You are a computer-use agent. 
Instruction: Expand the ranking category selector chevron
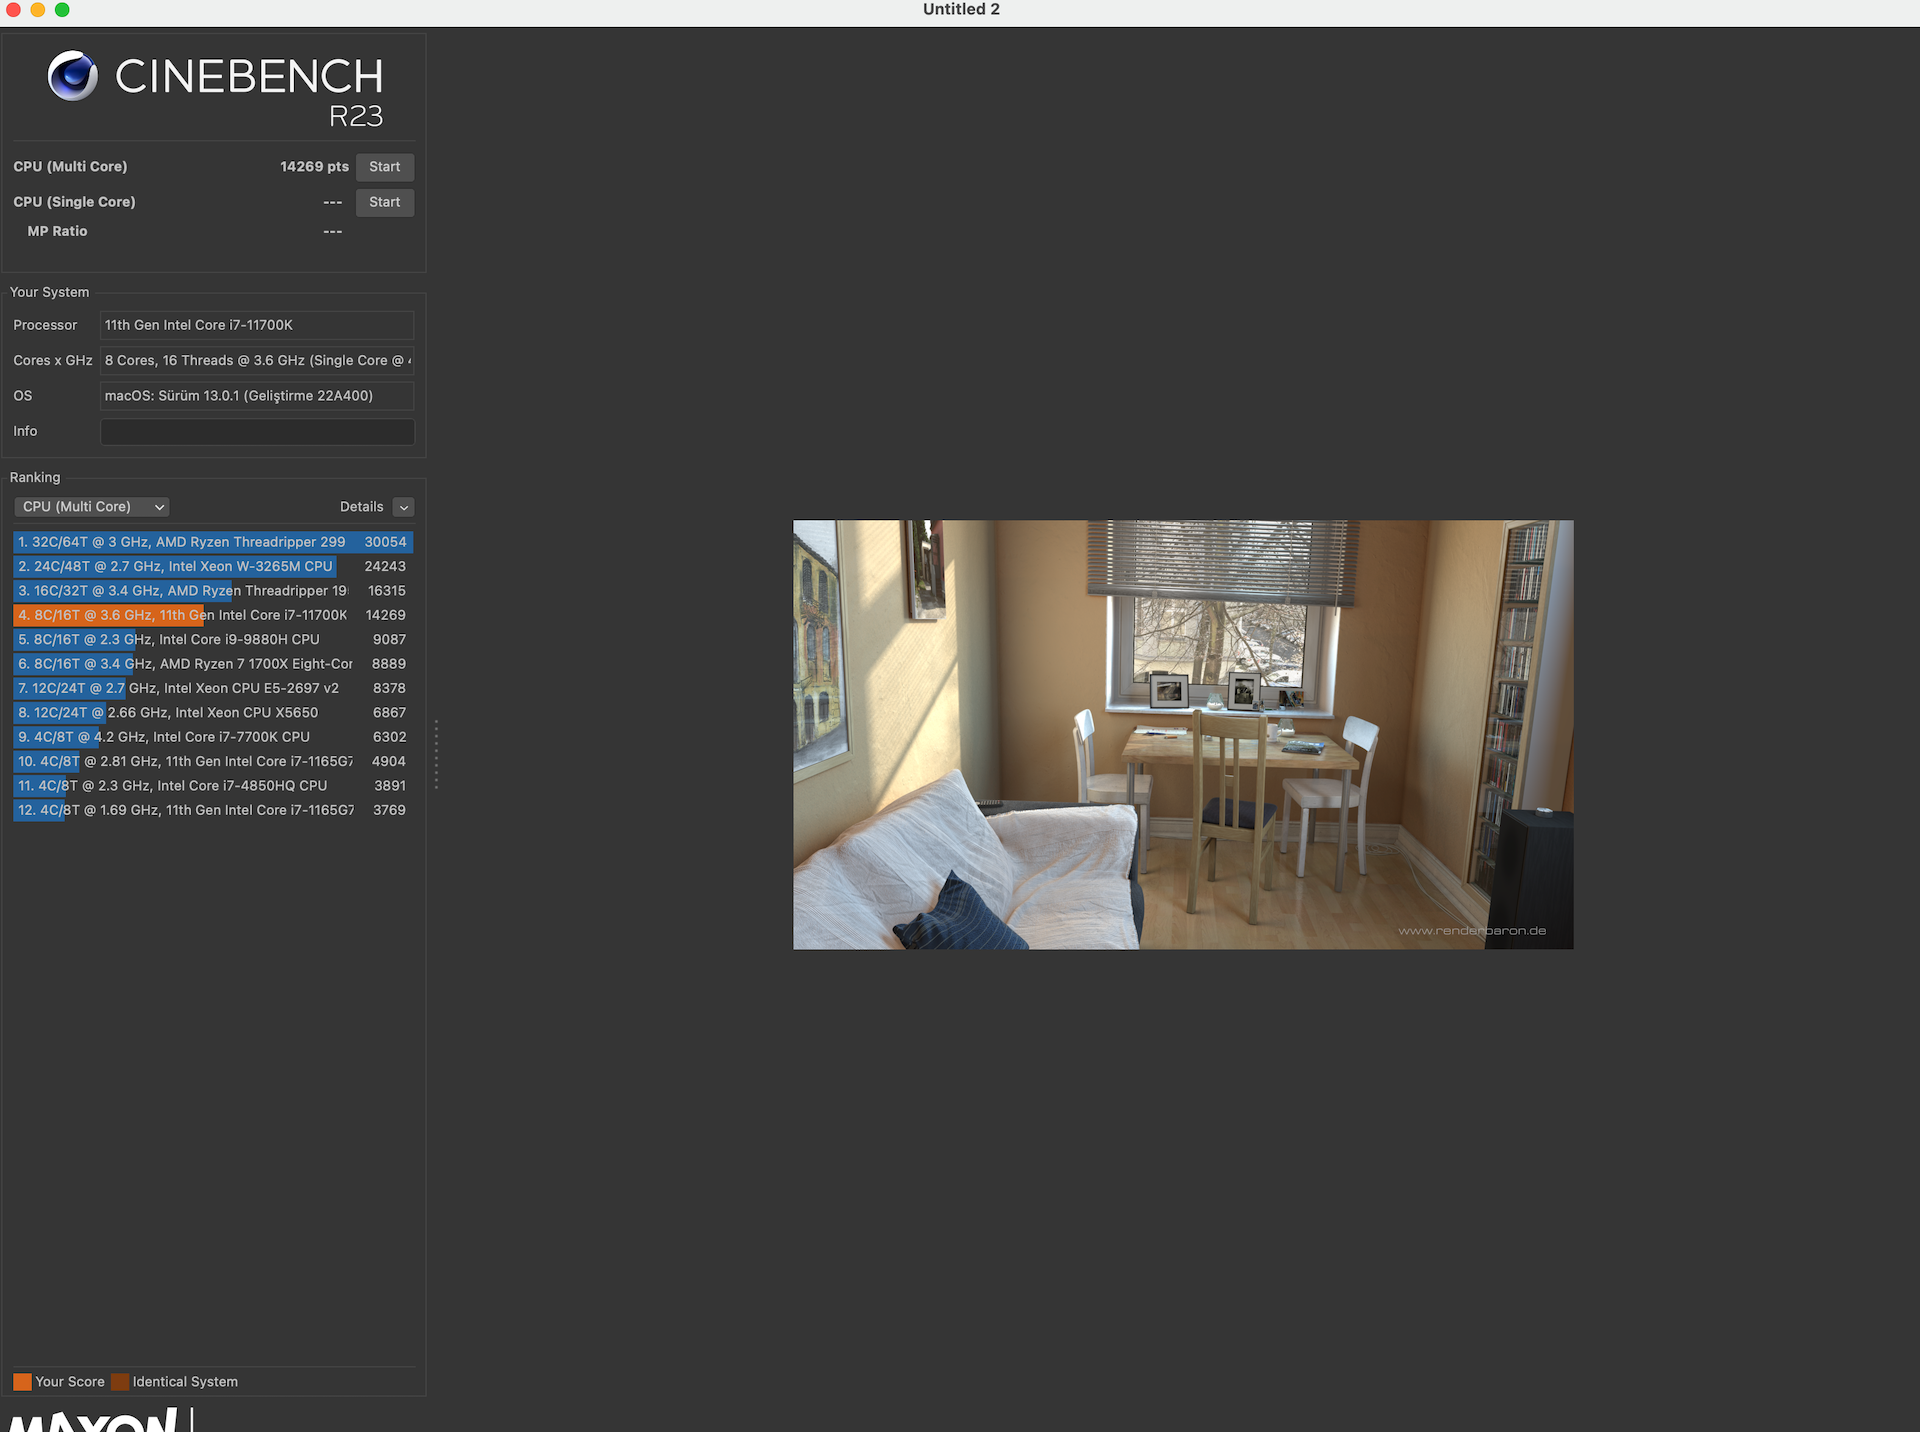click(x=158, y=507)
